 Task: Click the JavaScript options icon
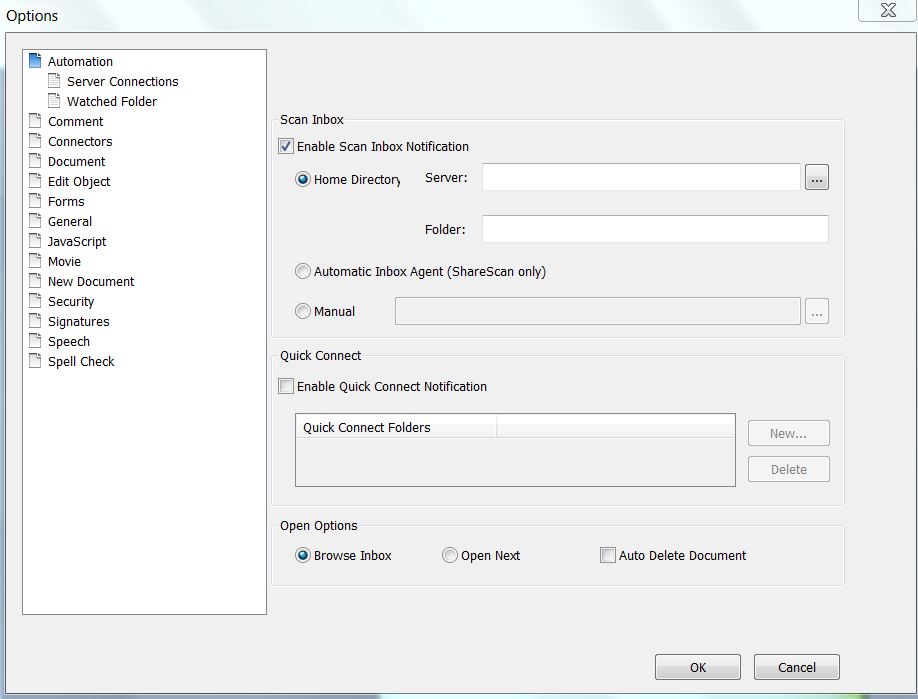tap(35, 241)
